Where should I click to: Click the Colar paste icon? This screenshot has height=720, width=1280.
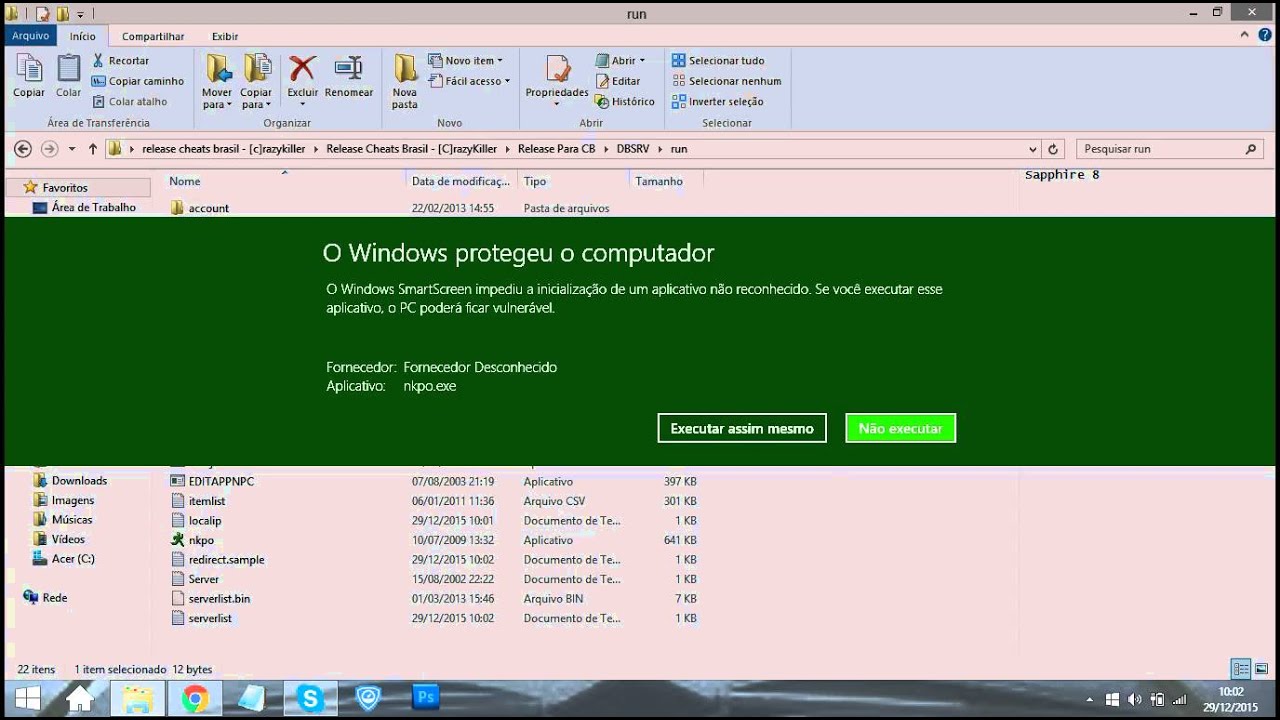68,76
